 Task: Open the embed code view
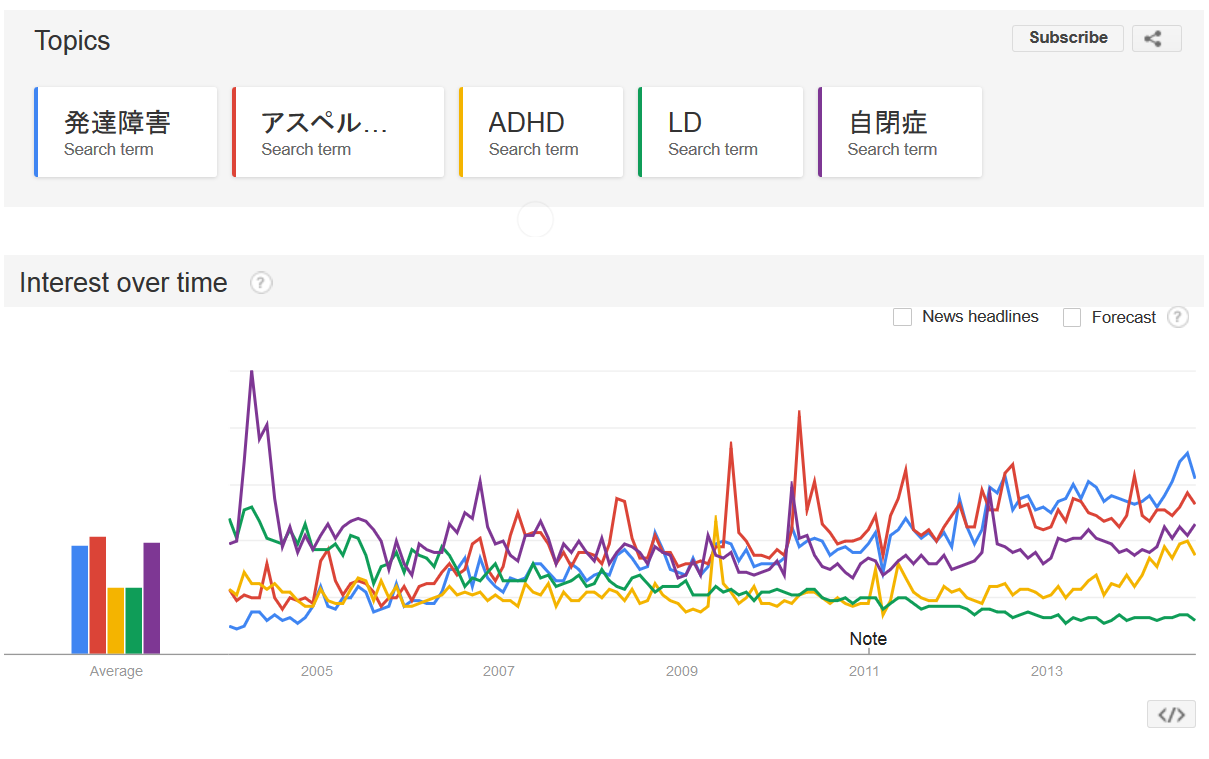1170,714
